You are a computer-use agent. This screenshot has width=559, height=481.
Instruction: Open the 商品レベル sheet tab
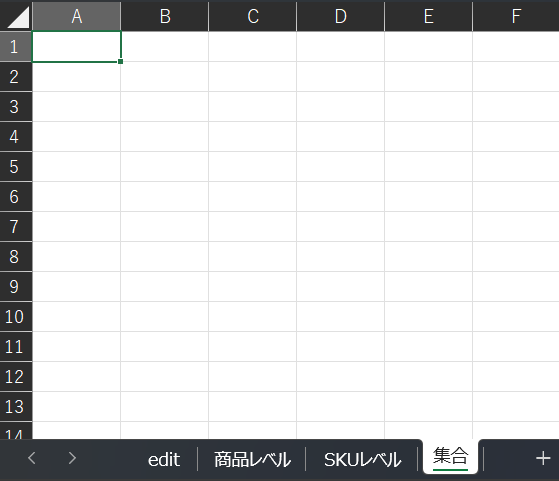point(252,459)
